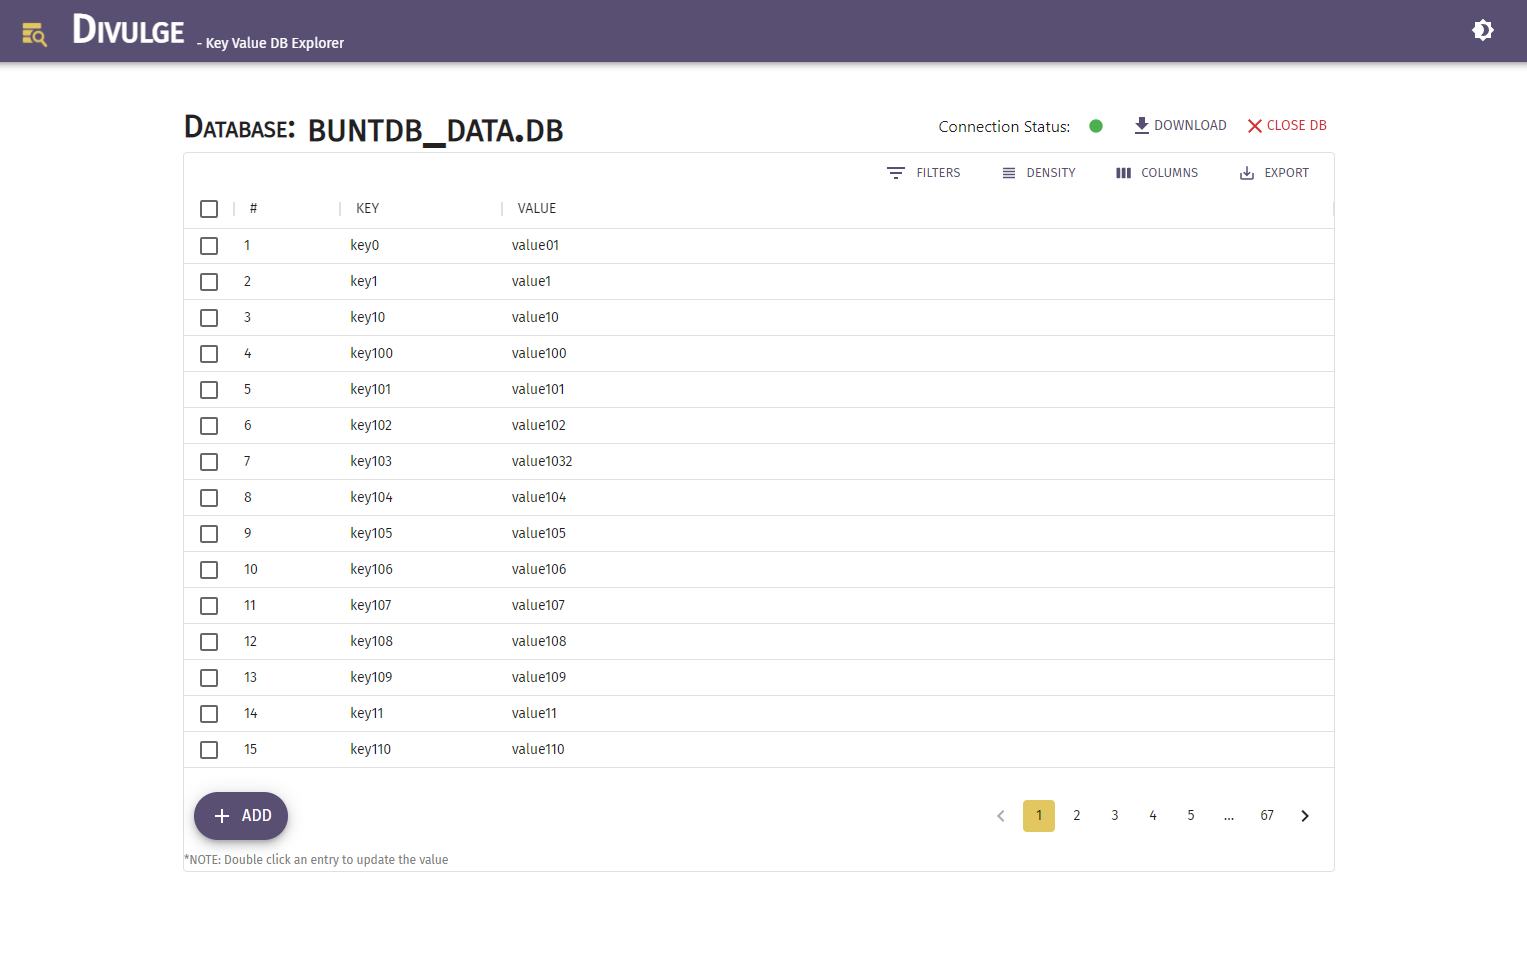Check the key105 row box
The width and height of the screenshot is (1527, 957).
[x=209, y=534]
